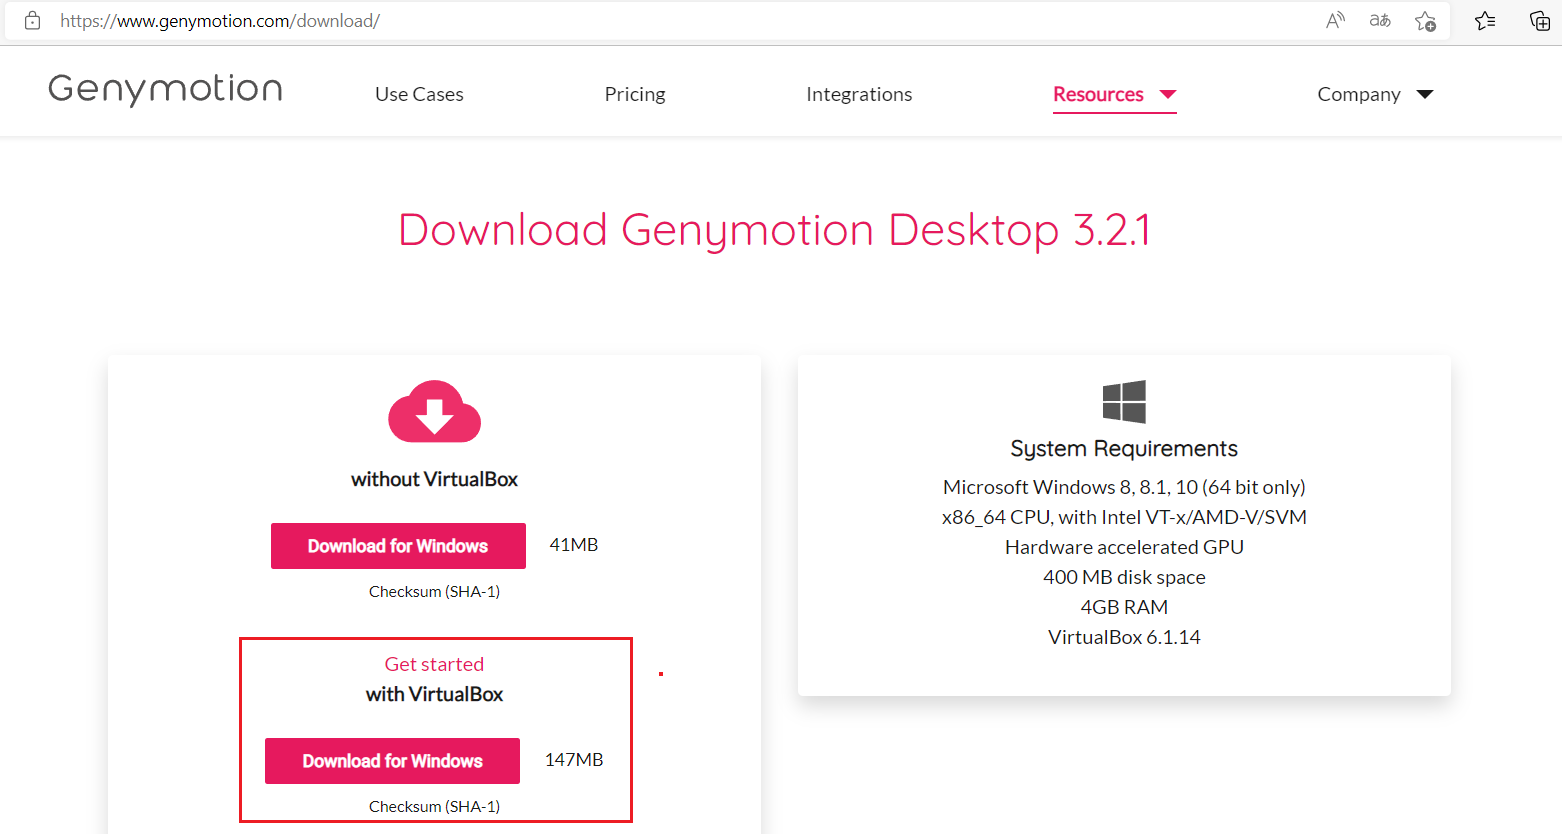Expand the Resources dropdown arrow
This screenshot has width=1562, height=834.
[x=1167, y=94]
